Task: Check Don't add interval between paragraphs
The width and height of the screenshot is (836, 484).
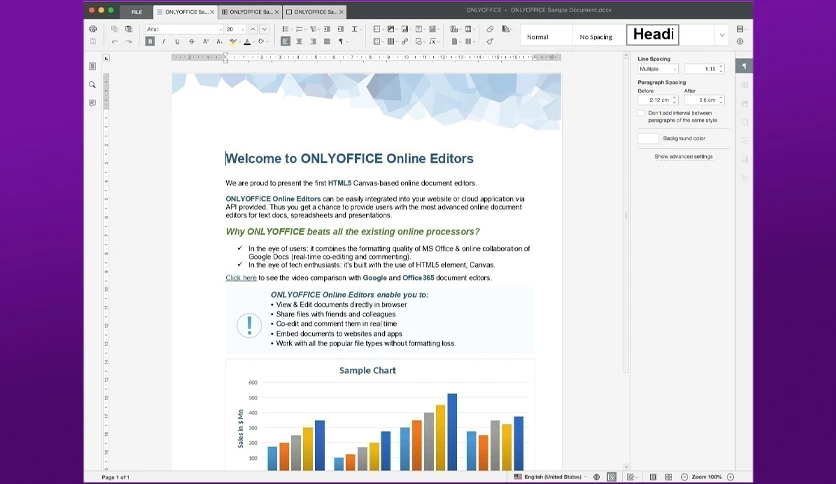Action: click(641, 113)
